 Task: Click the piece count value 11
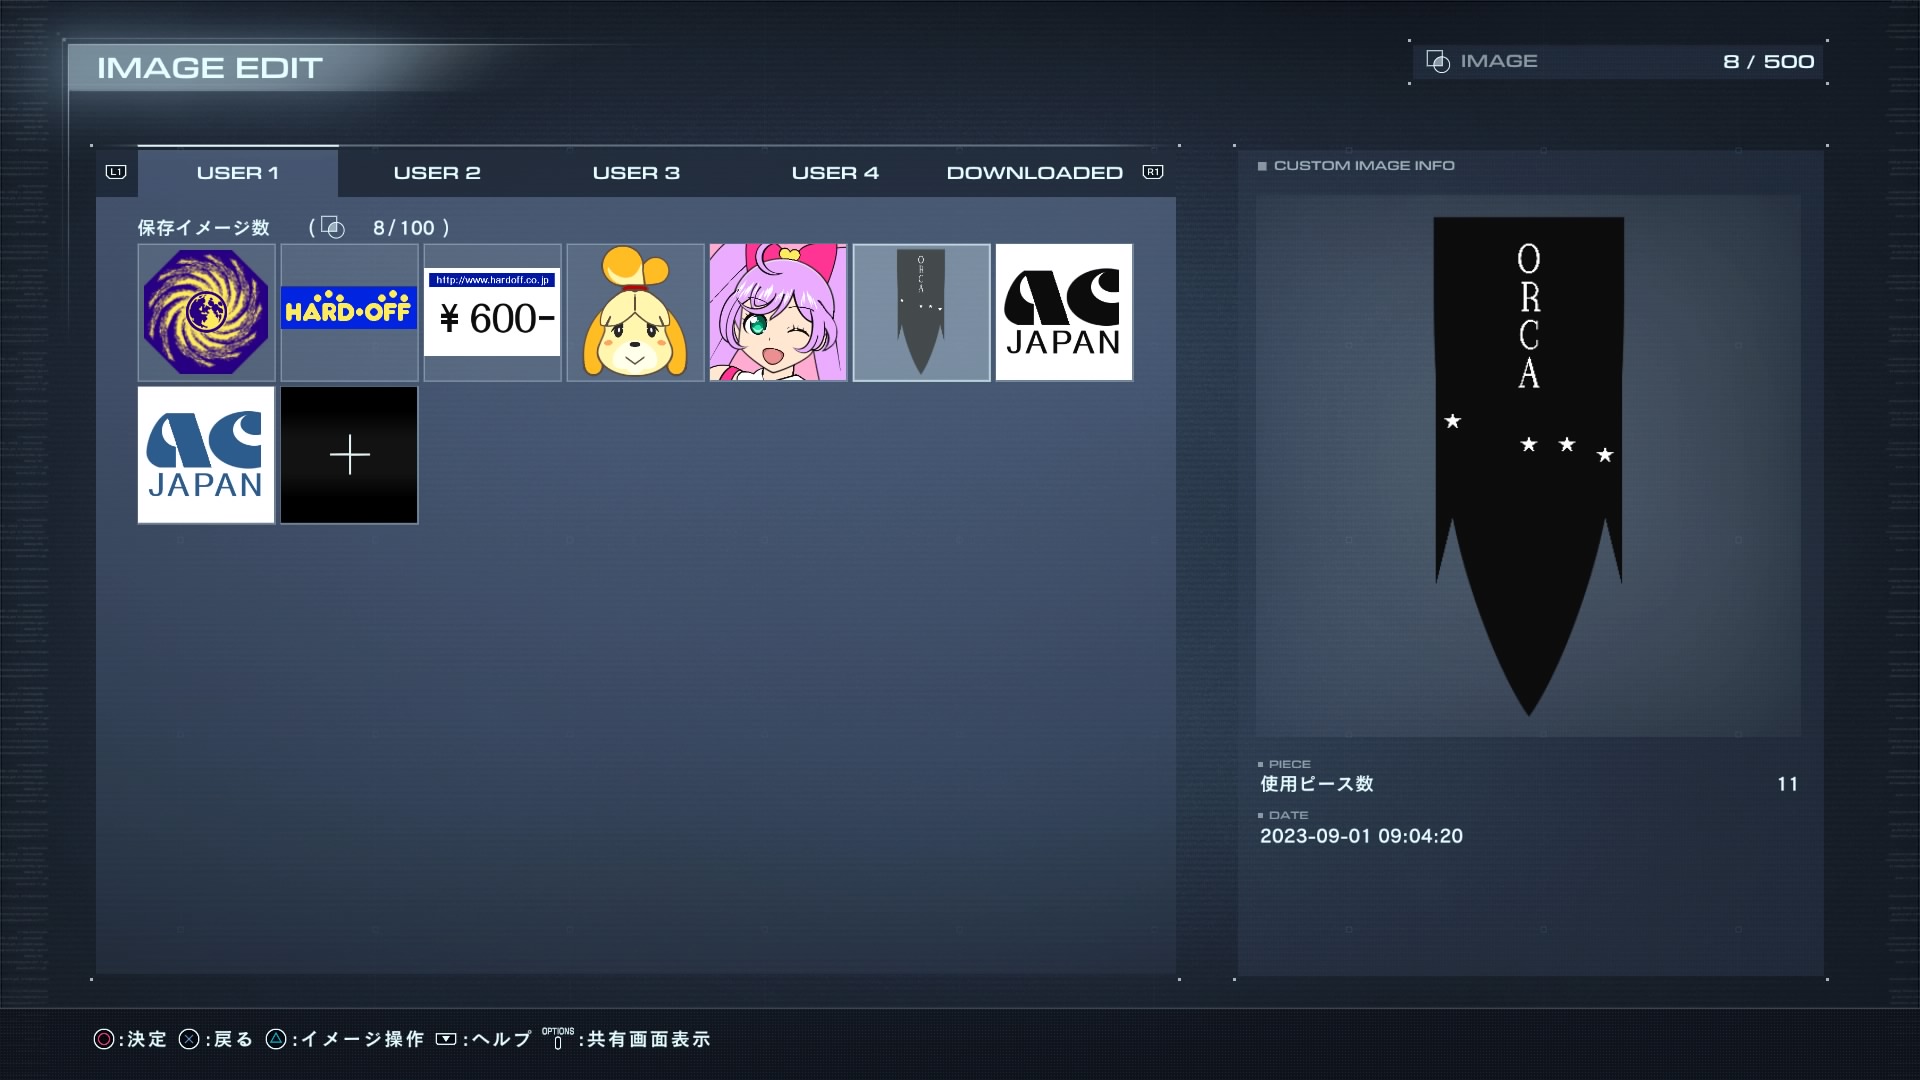1787,784
